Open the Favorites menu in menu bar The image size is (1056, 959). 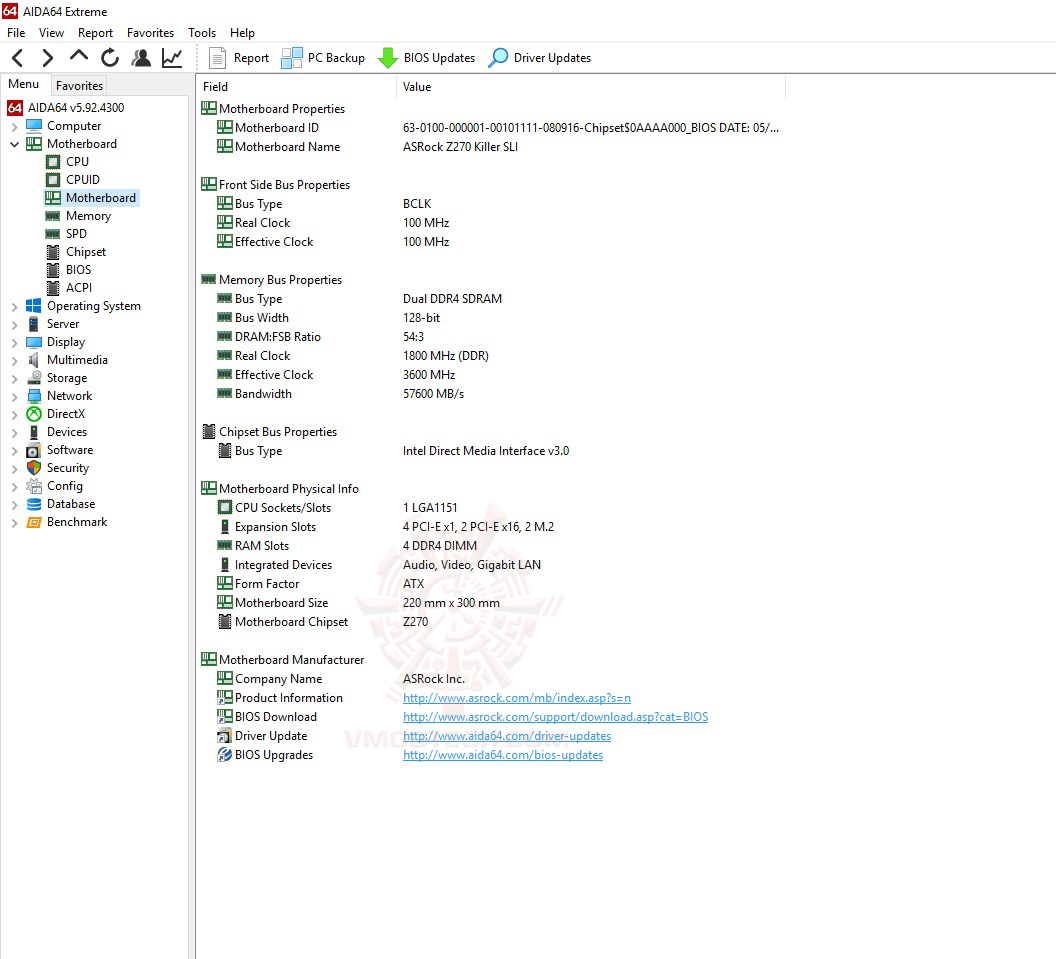[x=150, y=32]
